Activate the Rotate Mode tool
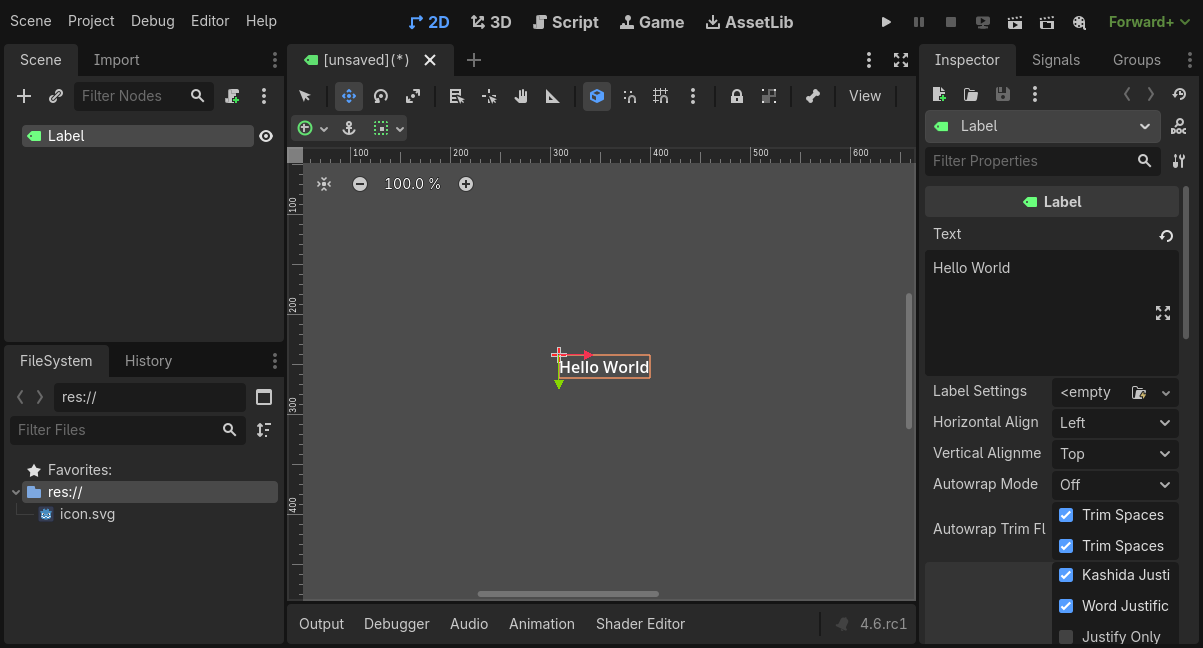The image size is (1203, 648). tap(380, 96)
